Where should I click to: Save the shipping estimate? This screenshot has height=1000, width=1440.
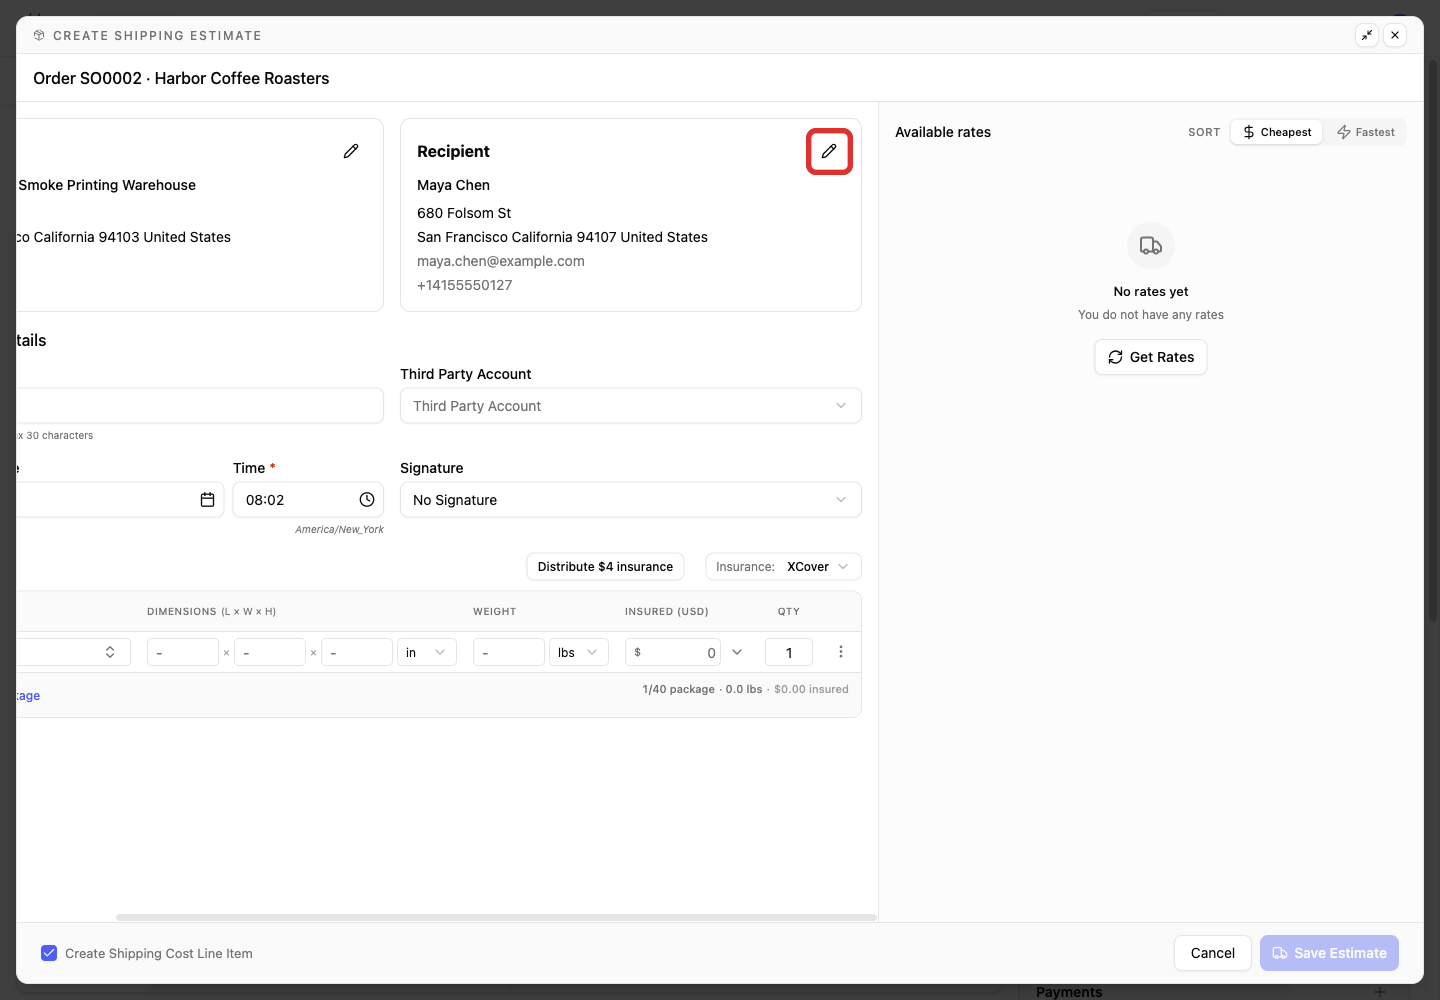1329,953
